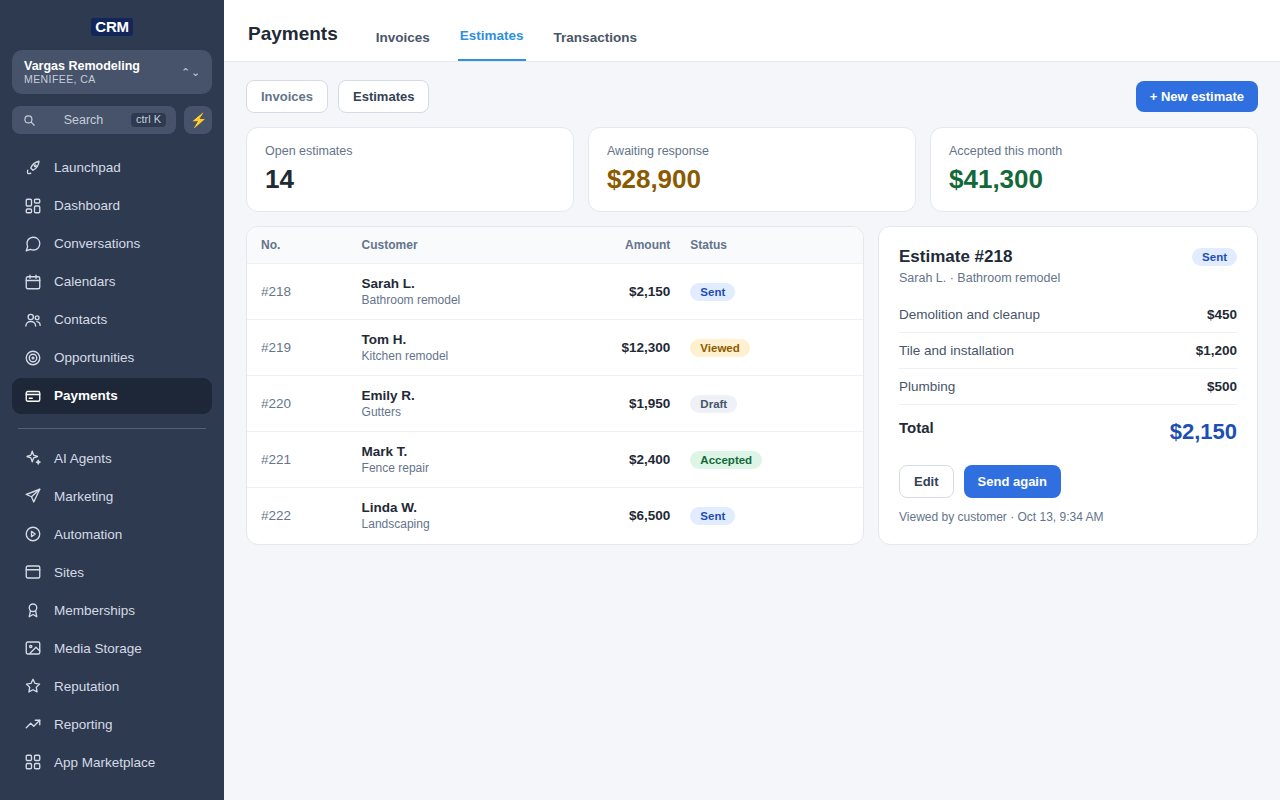Open Mark T. Fence repair estimate
This screenshot has height=800, width=1280.
(x=555, y=460)
